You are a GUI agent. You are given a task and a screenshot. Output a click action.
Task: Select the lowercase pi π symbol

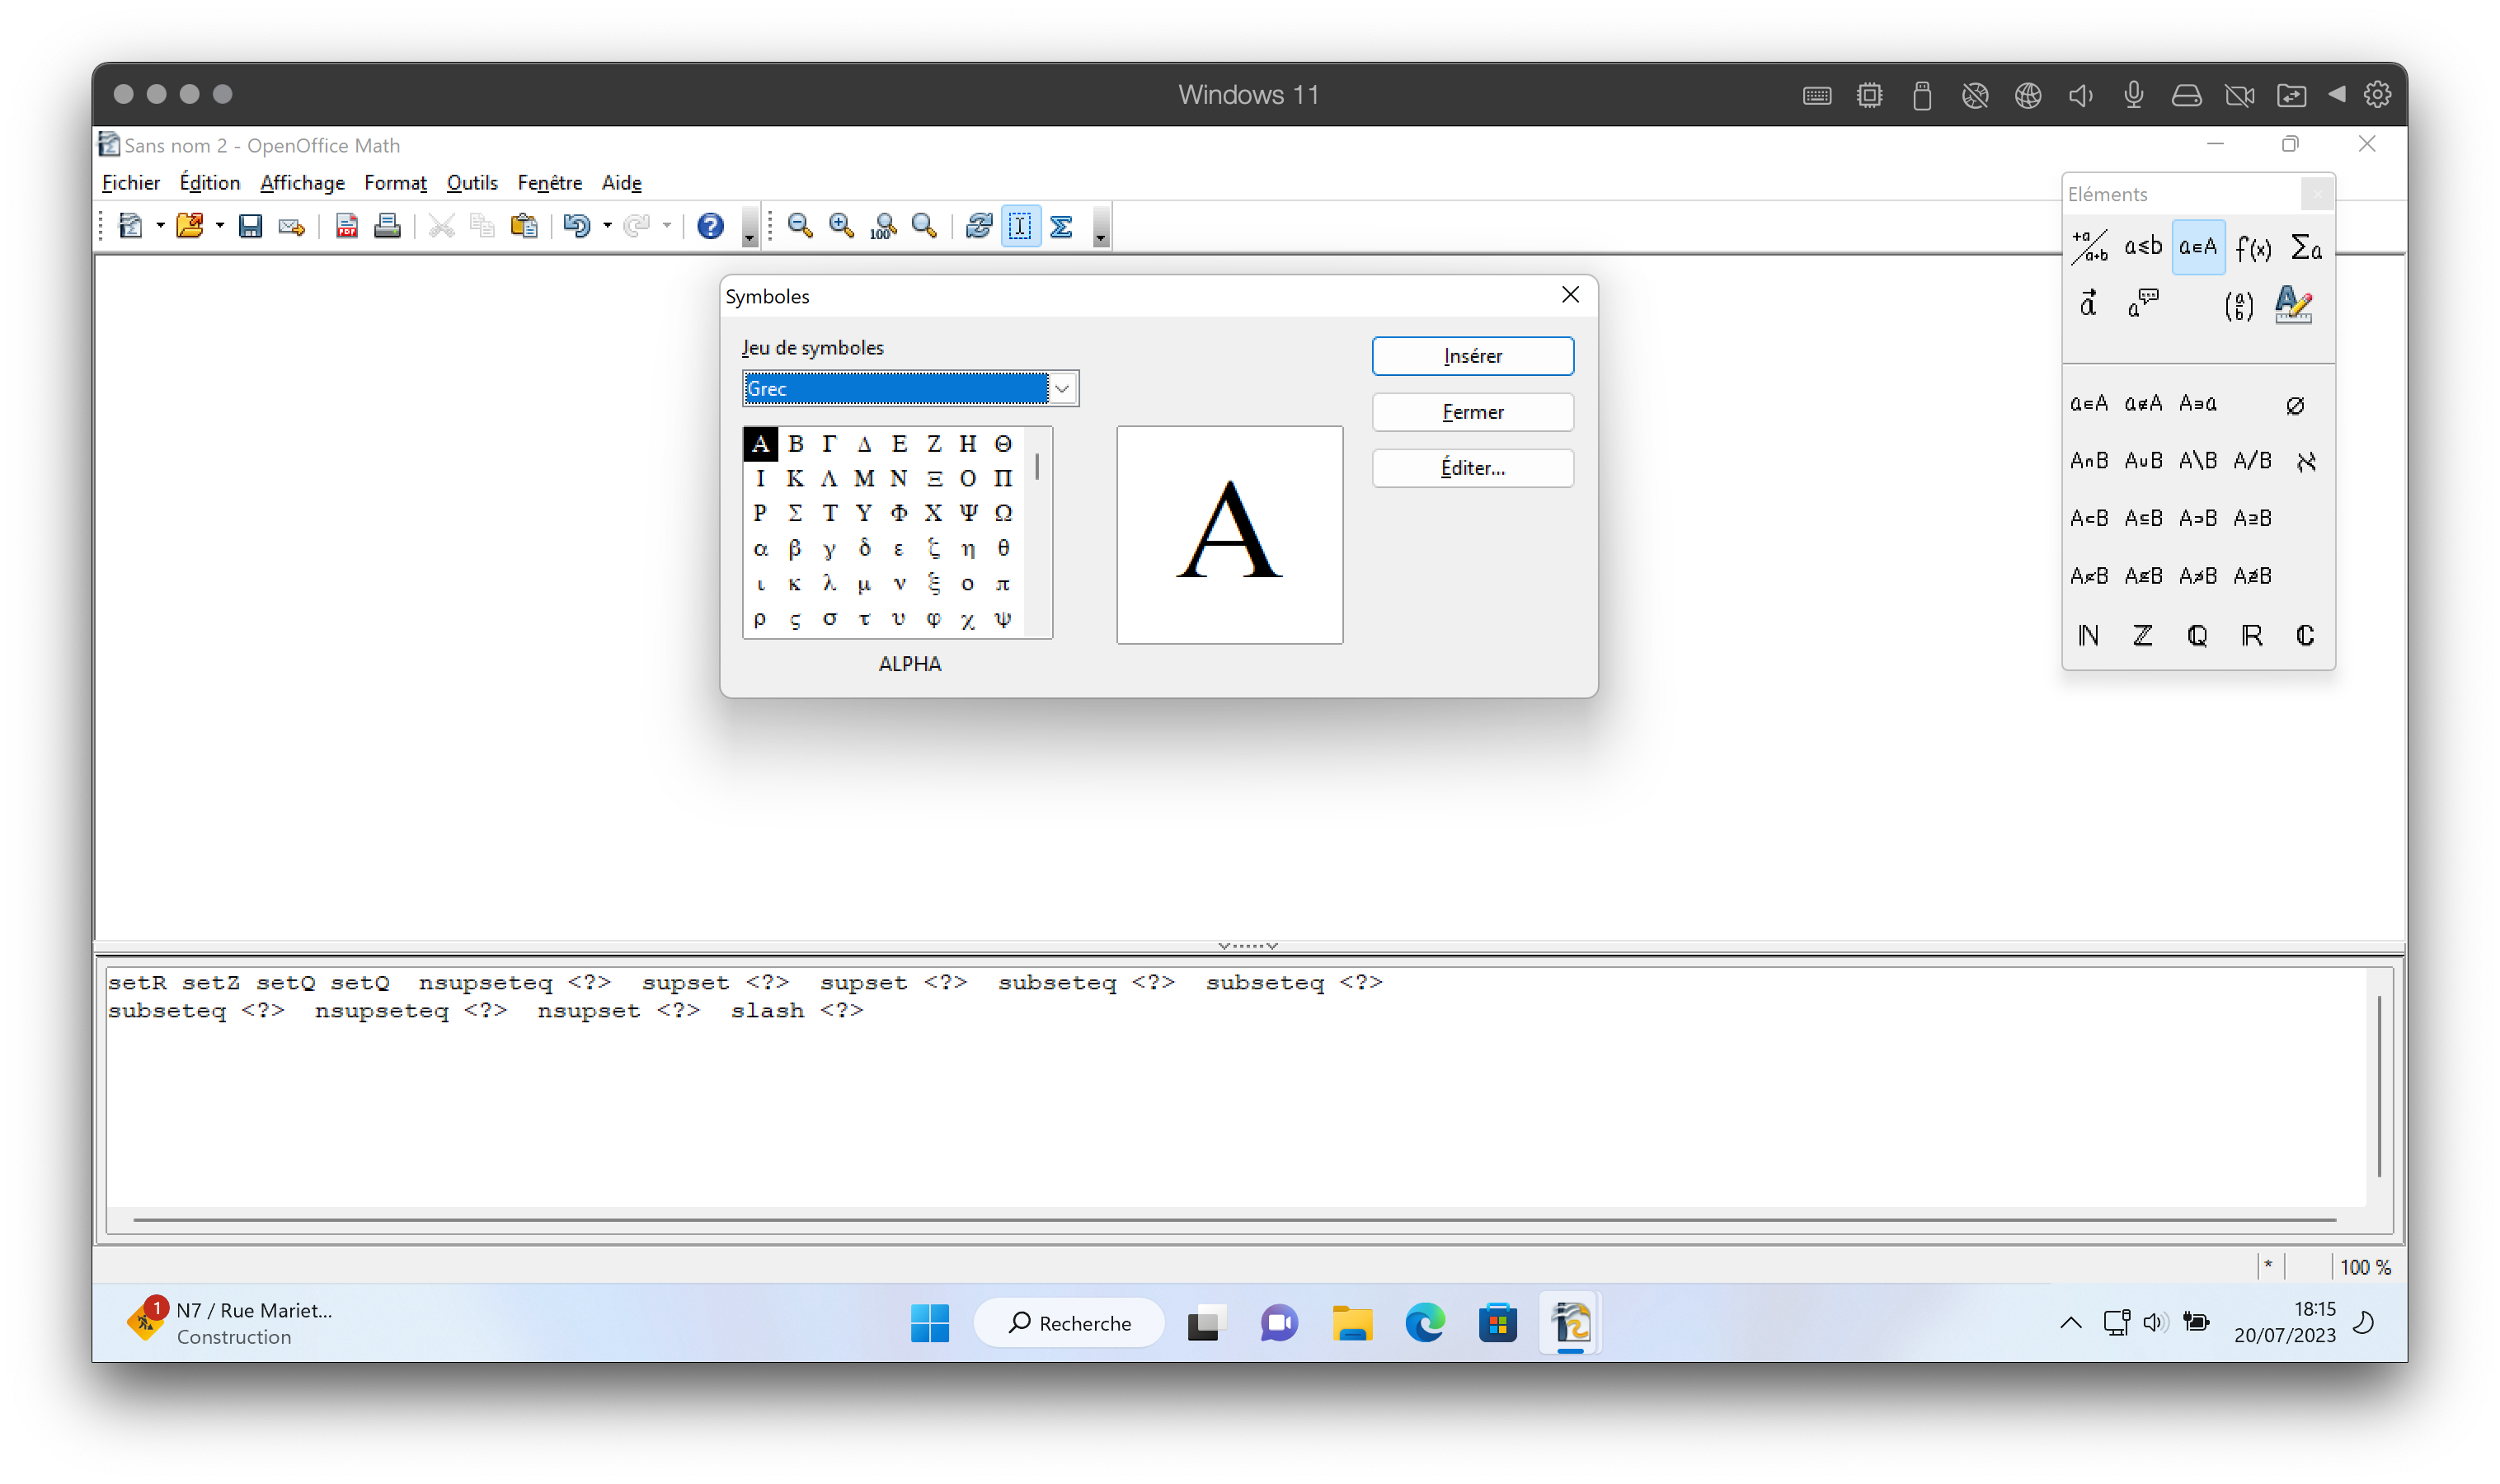pos(1003,584)
